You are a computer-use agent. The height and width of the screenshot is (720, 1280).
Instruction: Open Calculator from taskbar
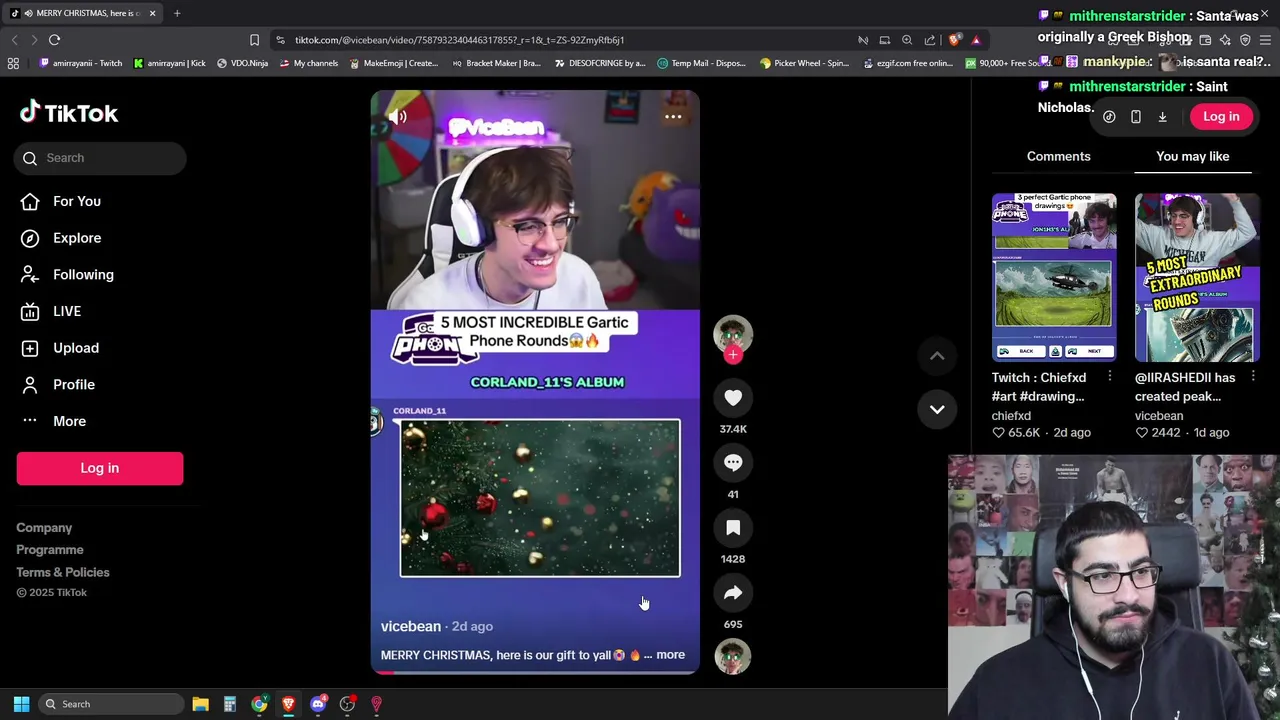click(229, 704)
